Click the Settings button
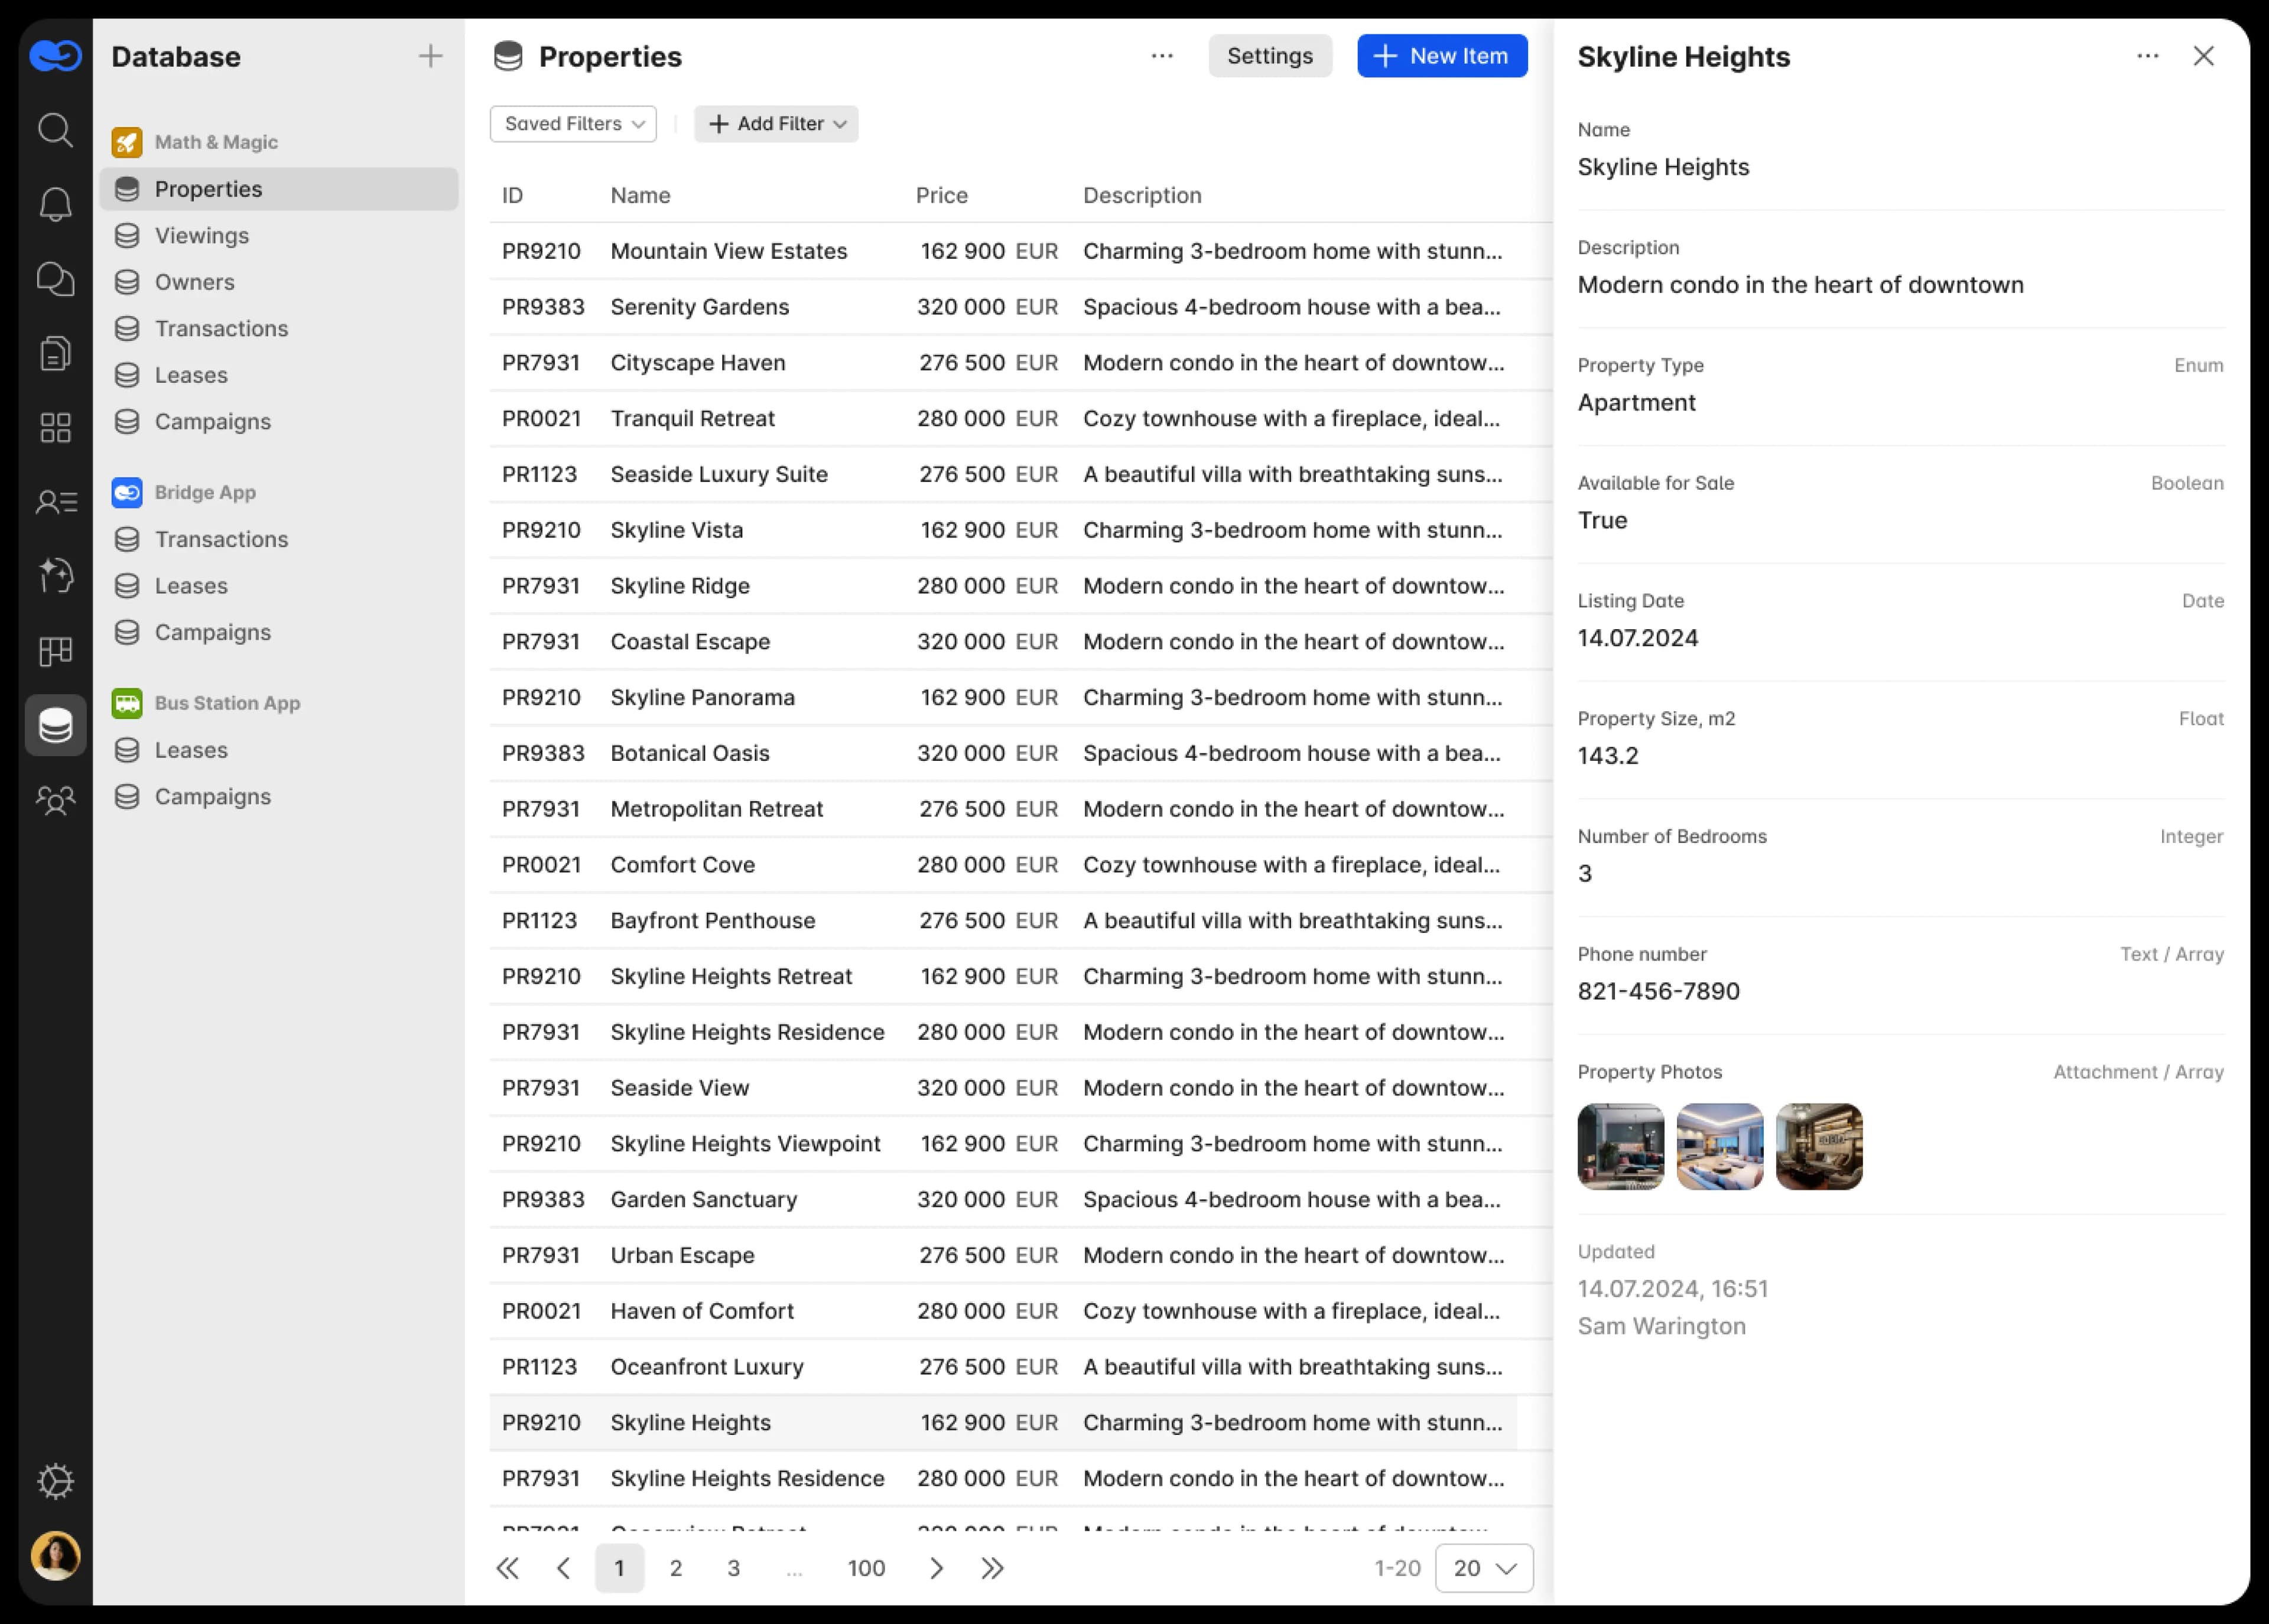The width and height of the screenshot is (2269, 1624). coord(1269,56)
